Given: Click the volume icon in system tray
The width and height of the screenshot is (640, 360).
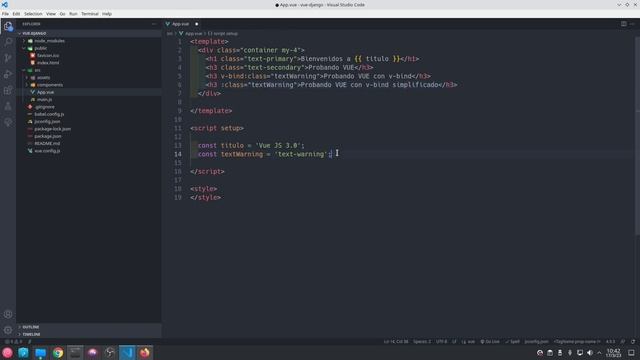Looking at the screenshot, I should pyautogui.click(x=590, y=353).
